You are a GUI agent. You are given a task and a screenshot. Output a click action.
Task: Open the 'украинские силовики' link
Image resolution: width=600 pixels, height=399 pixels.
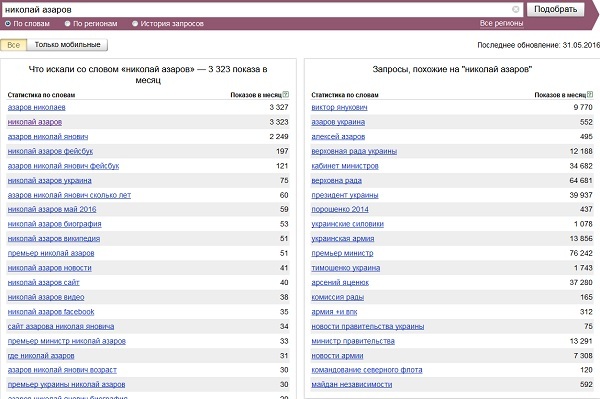(347, 224)
